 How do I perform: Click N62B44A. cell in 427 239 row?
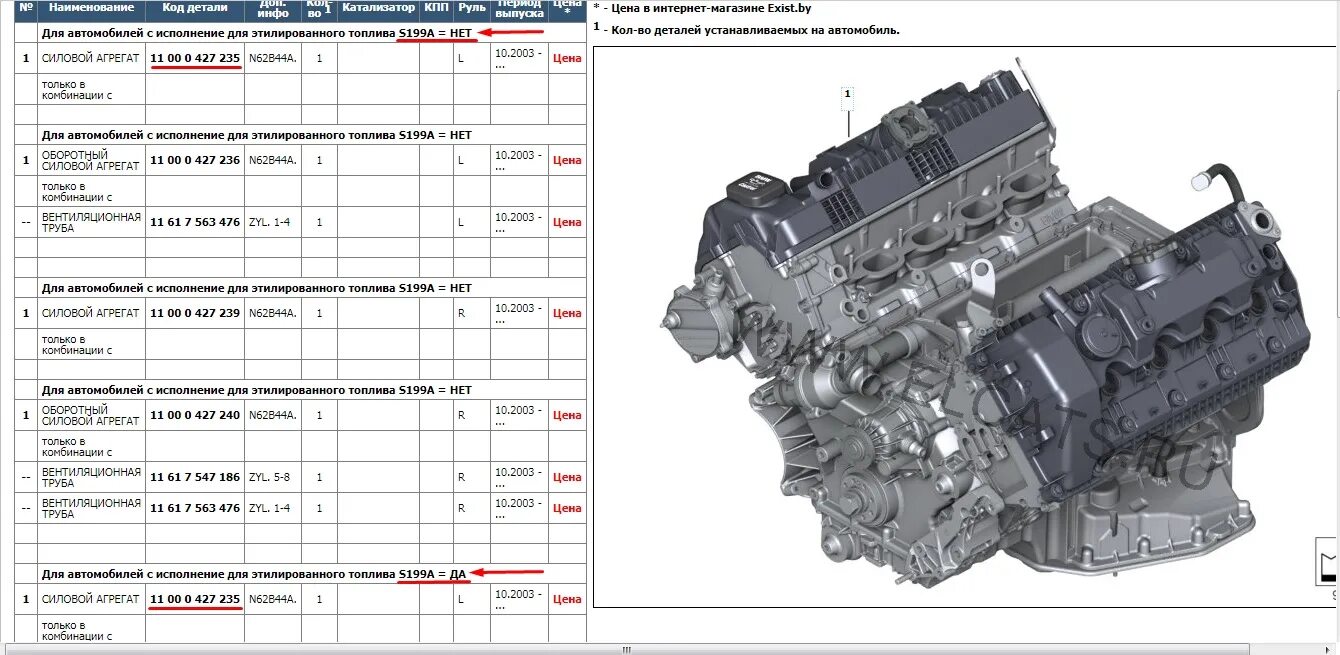[x=273, y=313]
